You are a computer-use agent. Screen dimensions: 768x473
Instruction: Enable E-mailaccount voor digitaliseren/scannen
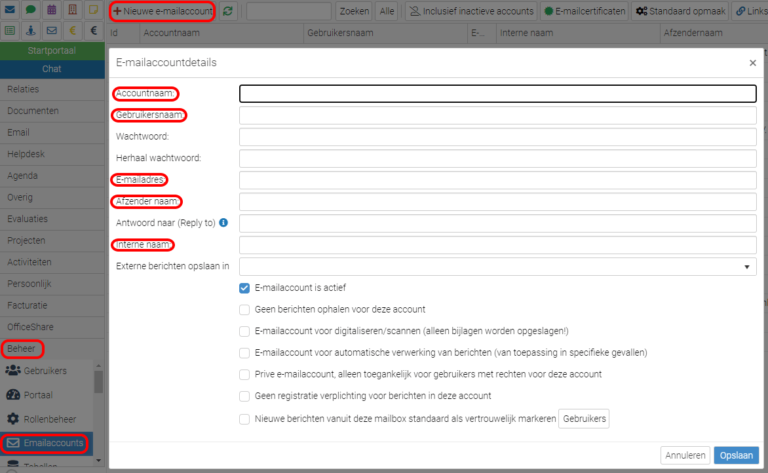pyautogui.click(x=244, y=331)
